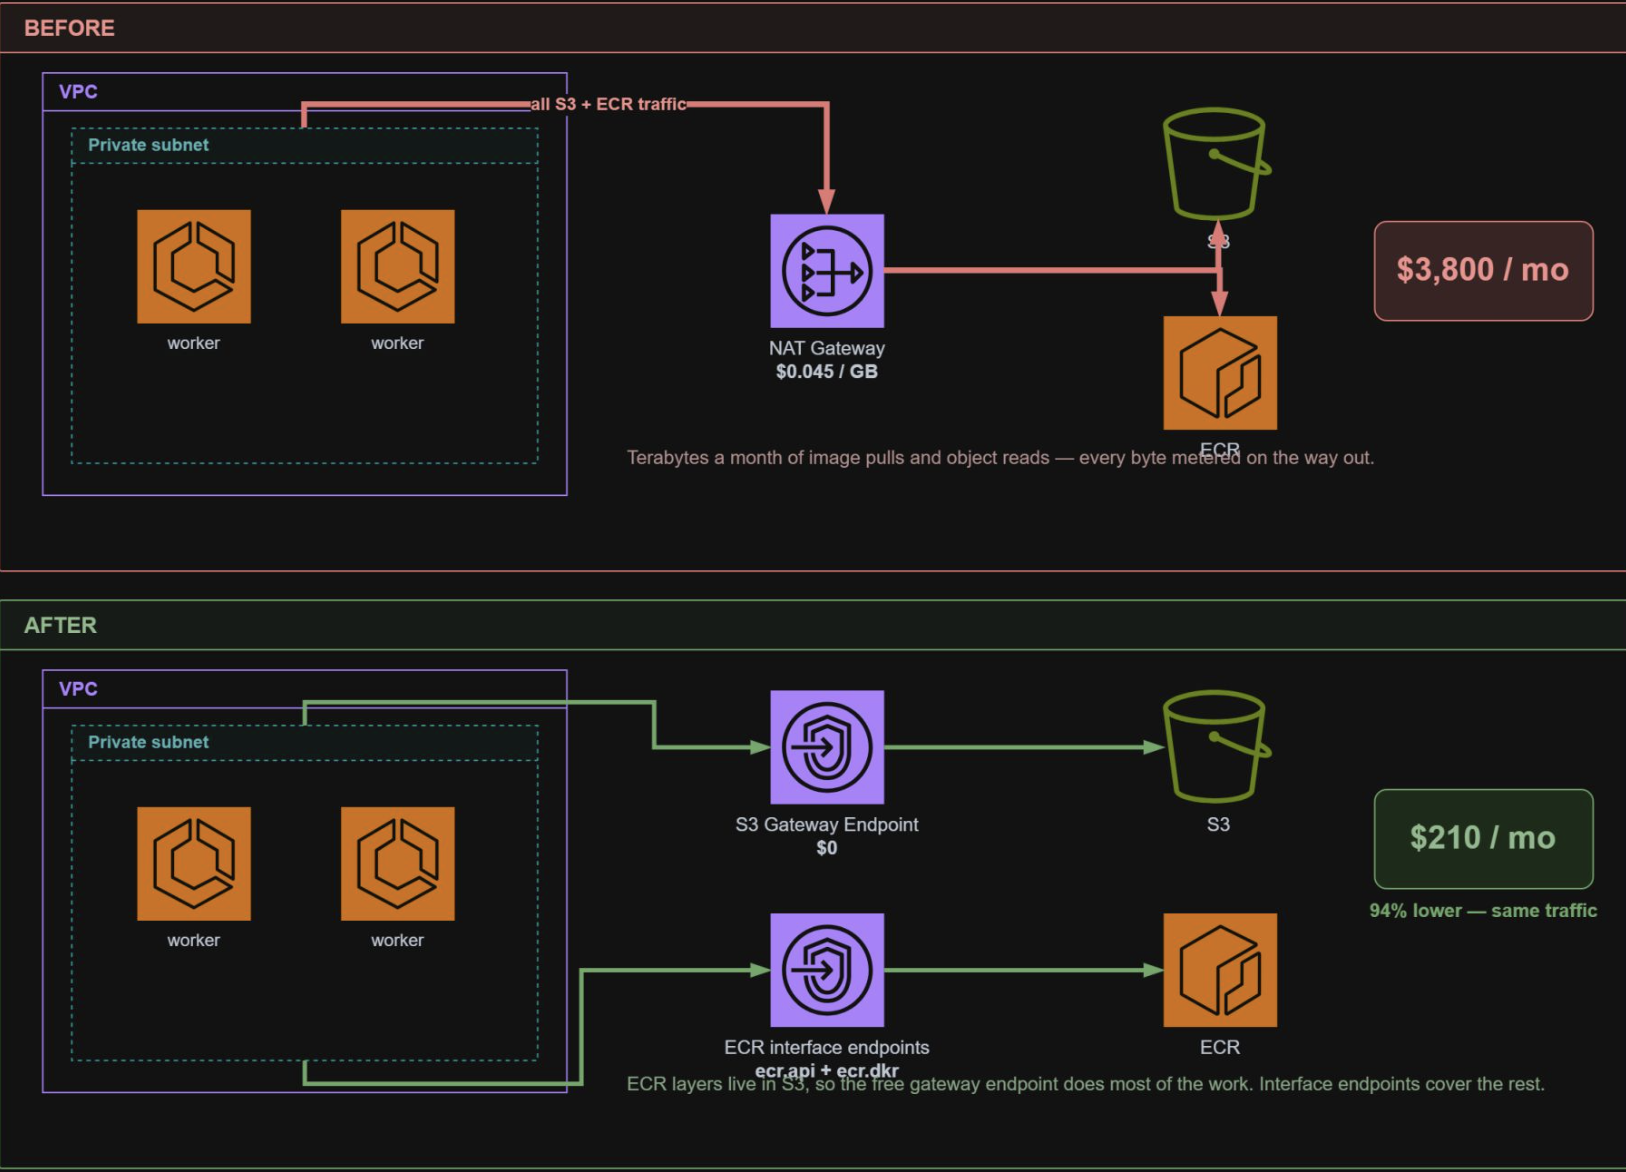Click the '94% lower — same traffic' text
1626x1172 pixels.
click(x=1483, y=911)
